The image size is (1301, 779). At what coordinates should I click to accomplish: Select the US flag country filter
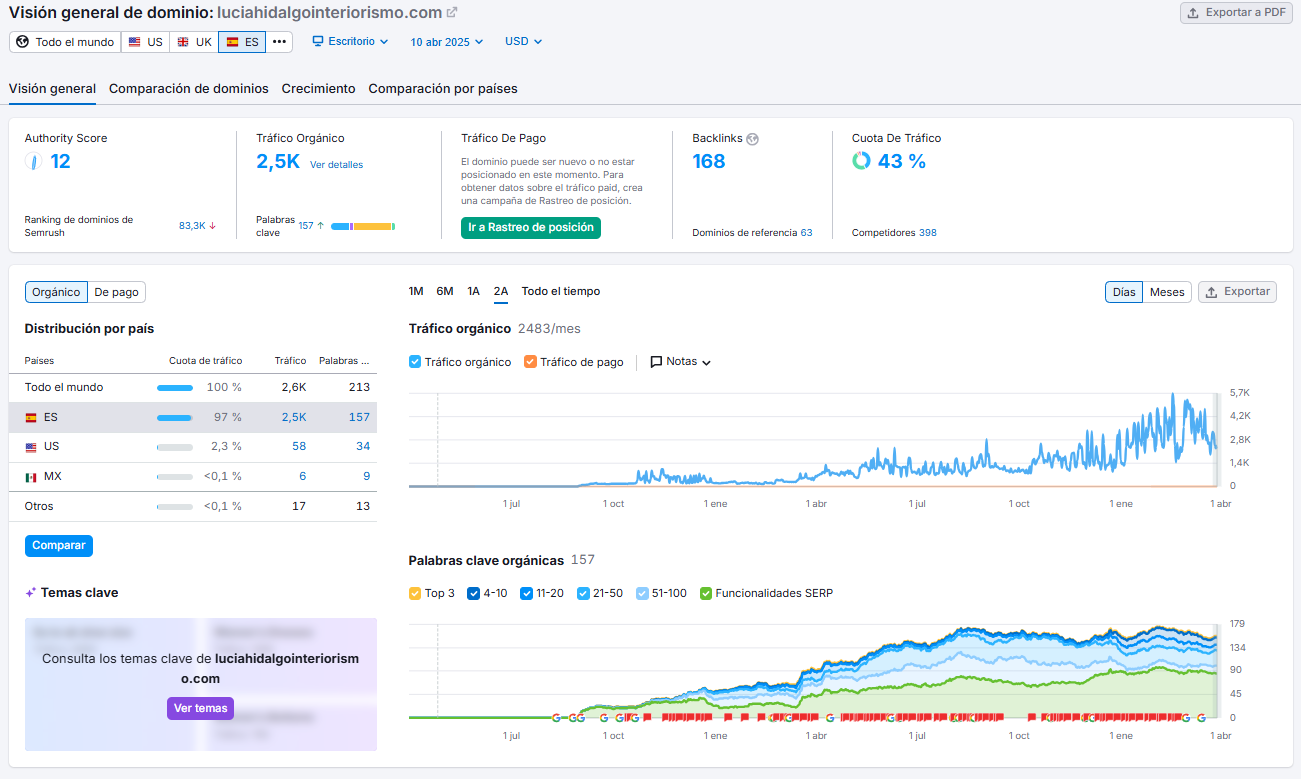click(145, 42)
